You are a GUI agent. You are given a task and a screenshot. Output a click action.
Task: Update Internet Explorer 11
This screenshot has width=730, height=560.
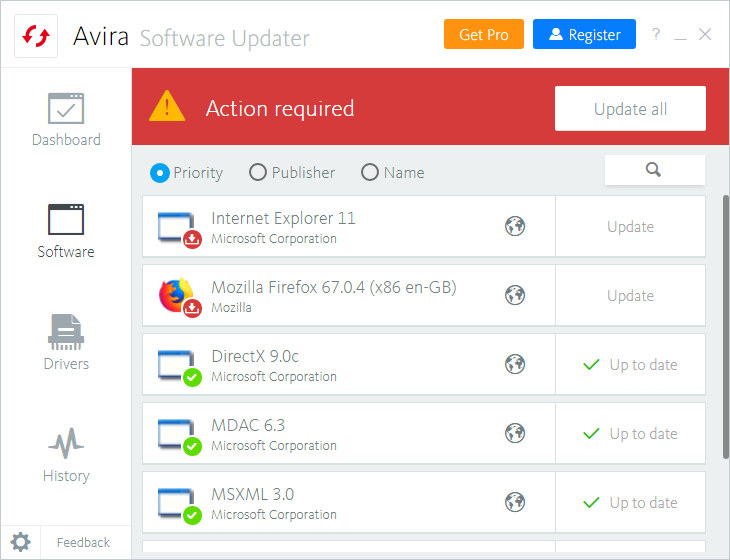pos(630,227)
